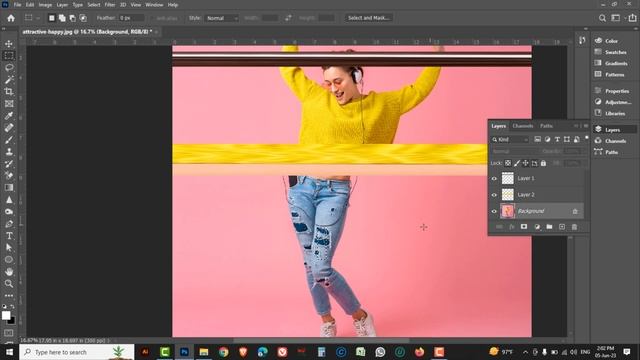The width and height of the screenshot is (640, 360).
Task: Select the Move tool
Action: pos(9,44)
